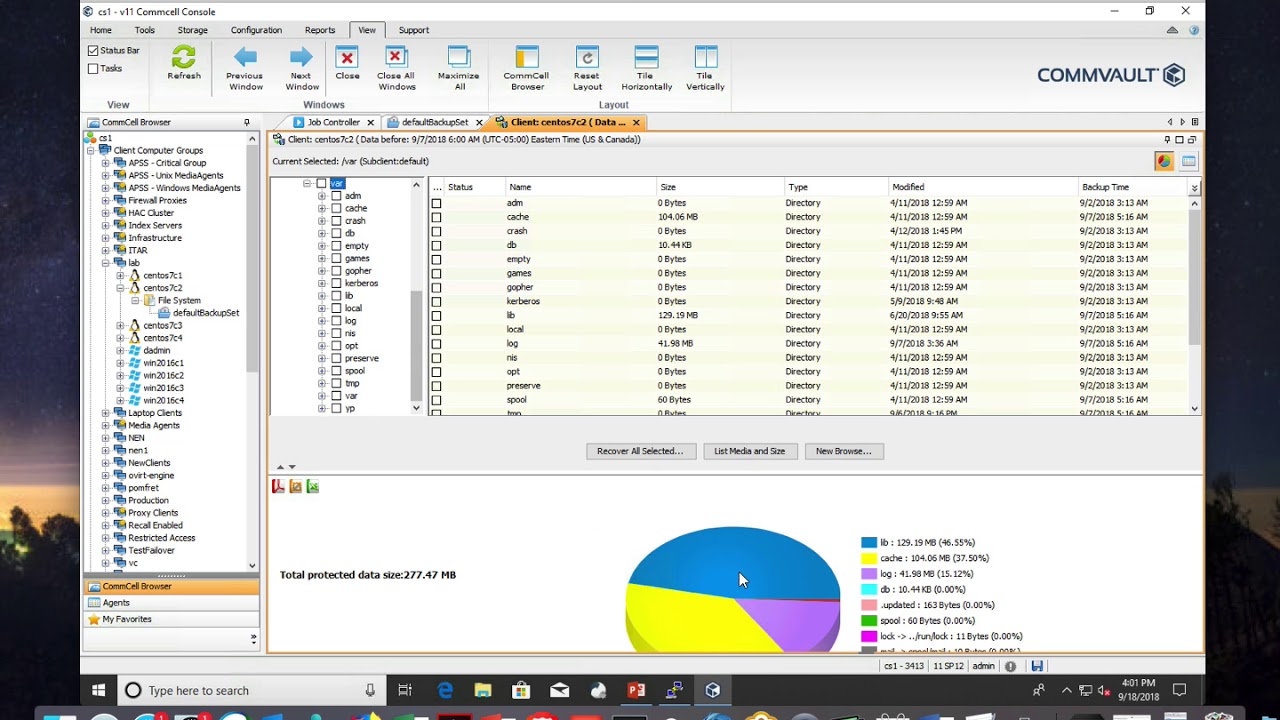Click the yellow cache legend swatch
This screenshot has width=1280, height=720.
click(869, 558)
